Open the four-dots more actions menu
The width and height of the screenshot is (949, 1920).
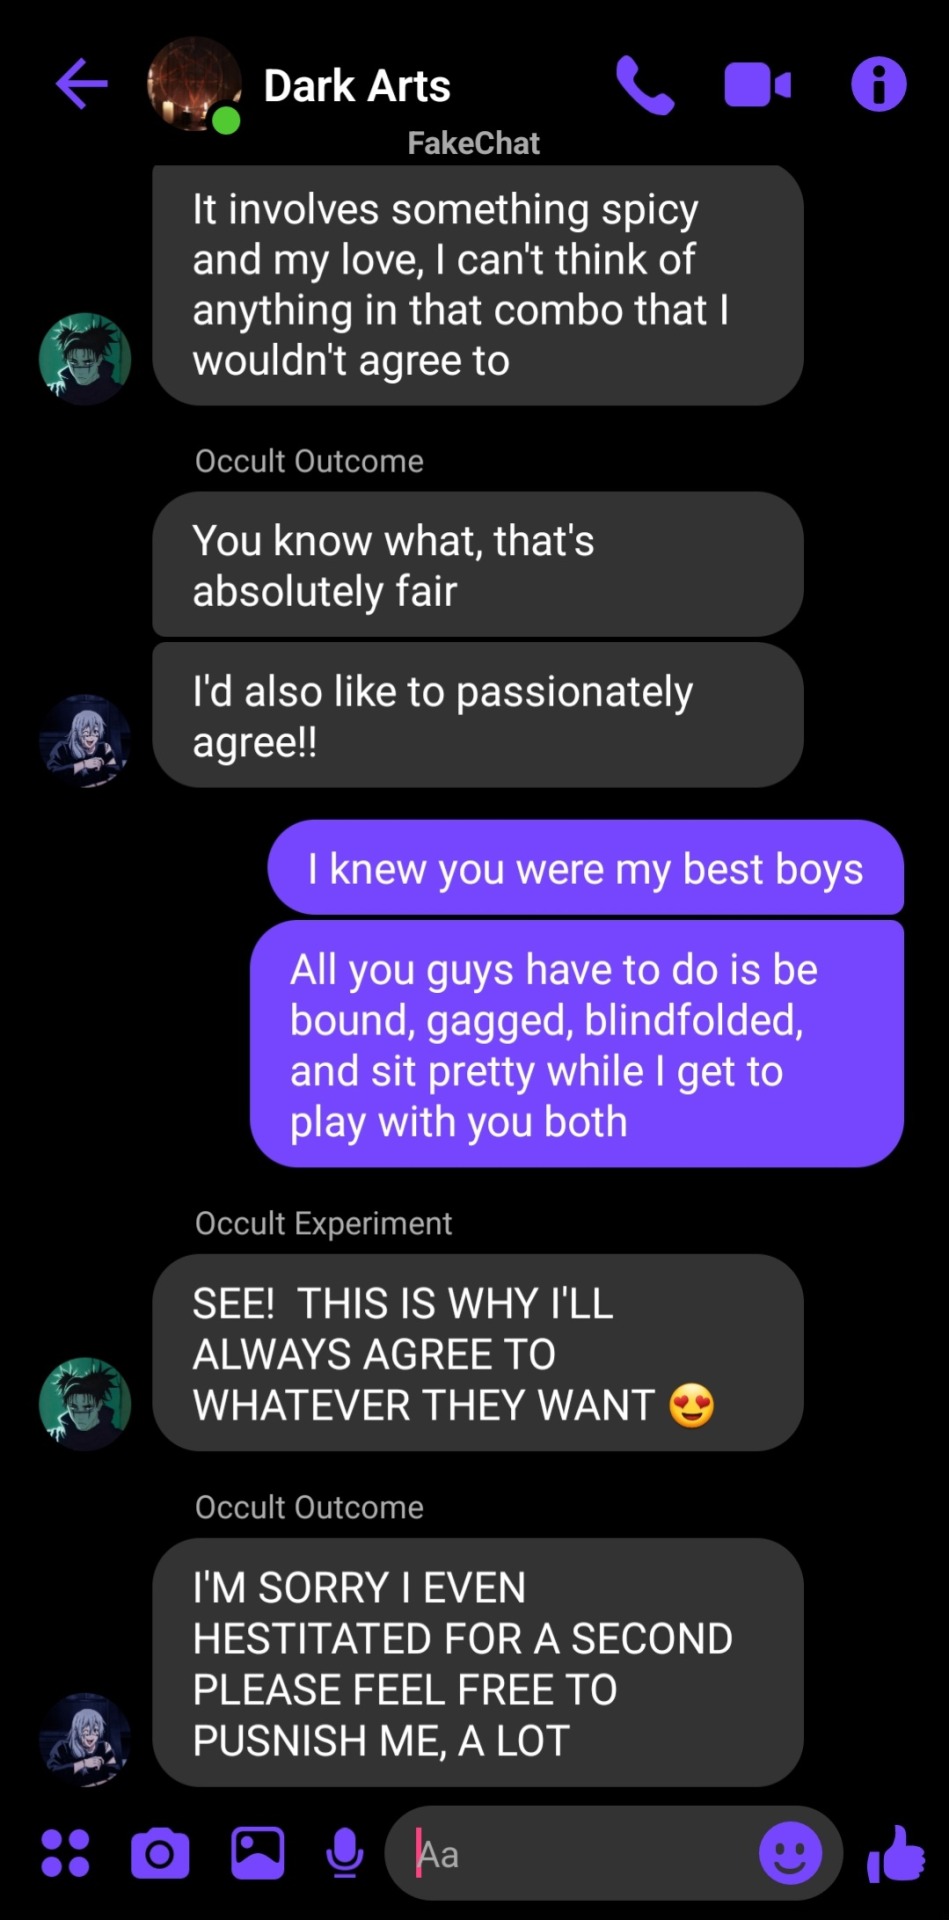pyautogui.click(x=65, y=1853)
